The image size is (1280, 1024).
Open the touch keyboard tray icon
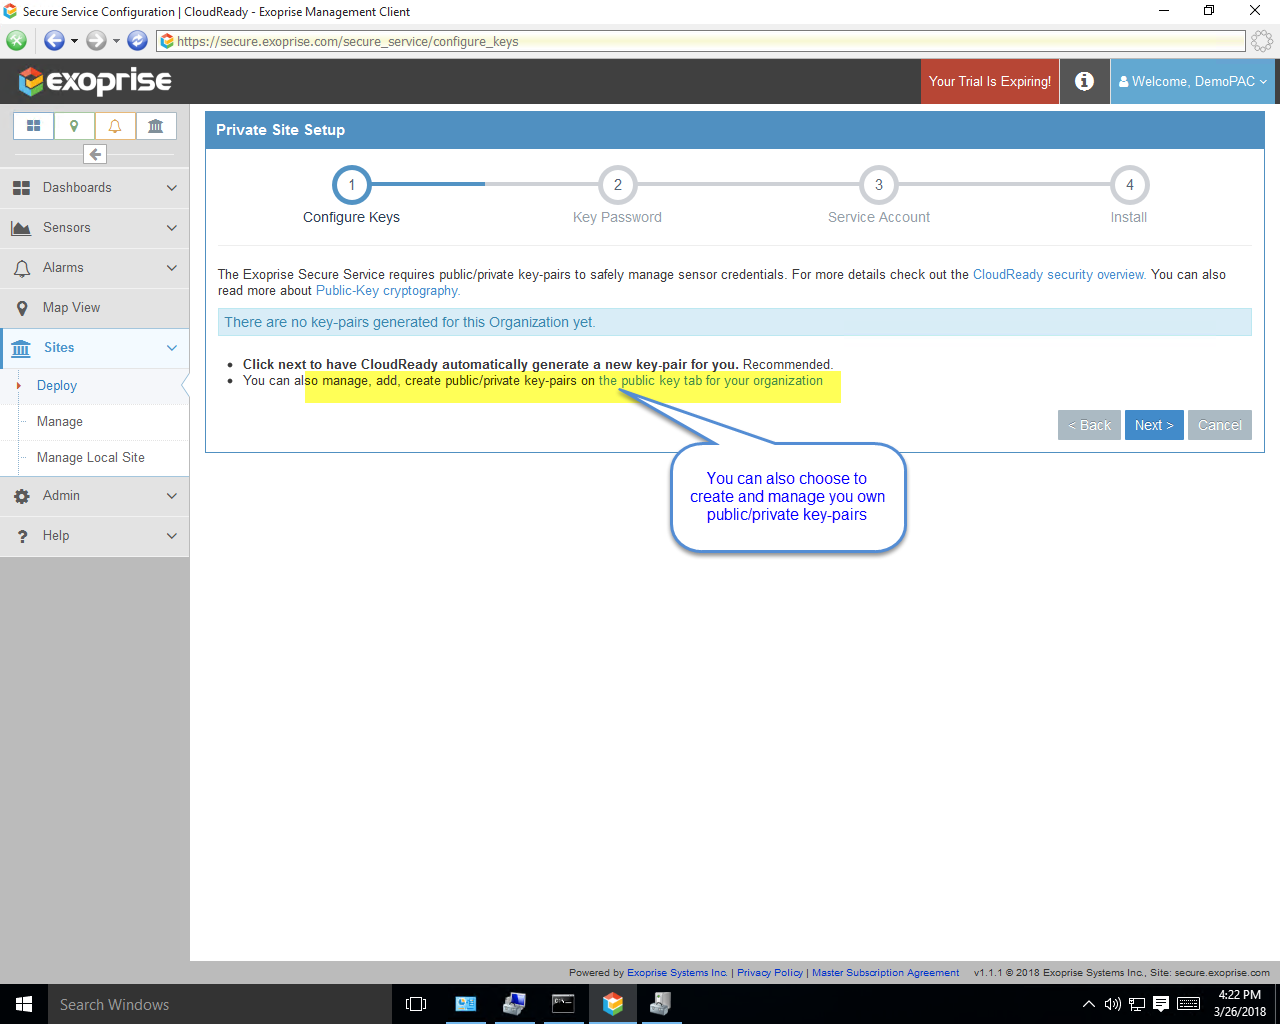pyautogui.click(x=1189, y=1004)
